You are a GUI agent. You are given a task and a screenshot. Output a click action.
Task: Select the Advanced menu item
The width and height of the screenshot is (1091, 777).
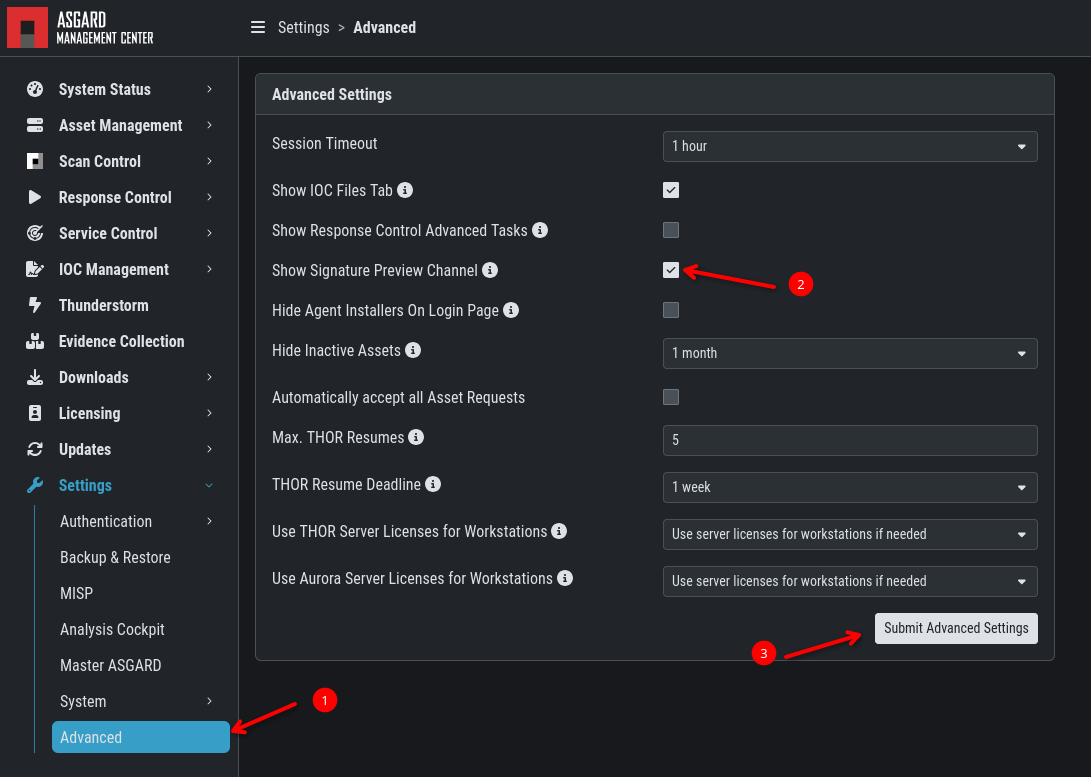coord(141,737)
